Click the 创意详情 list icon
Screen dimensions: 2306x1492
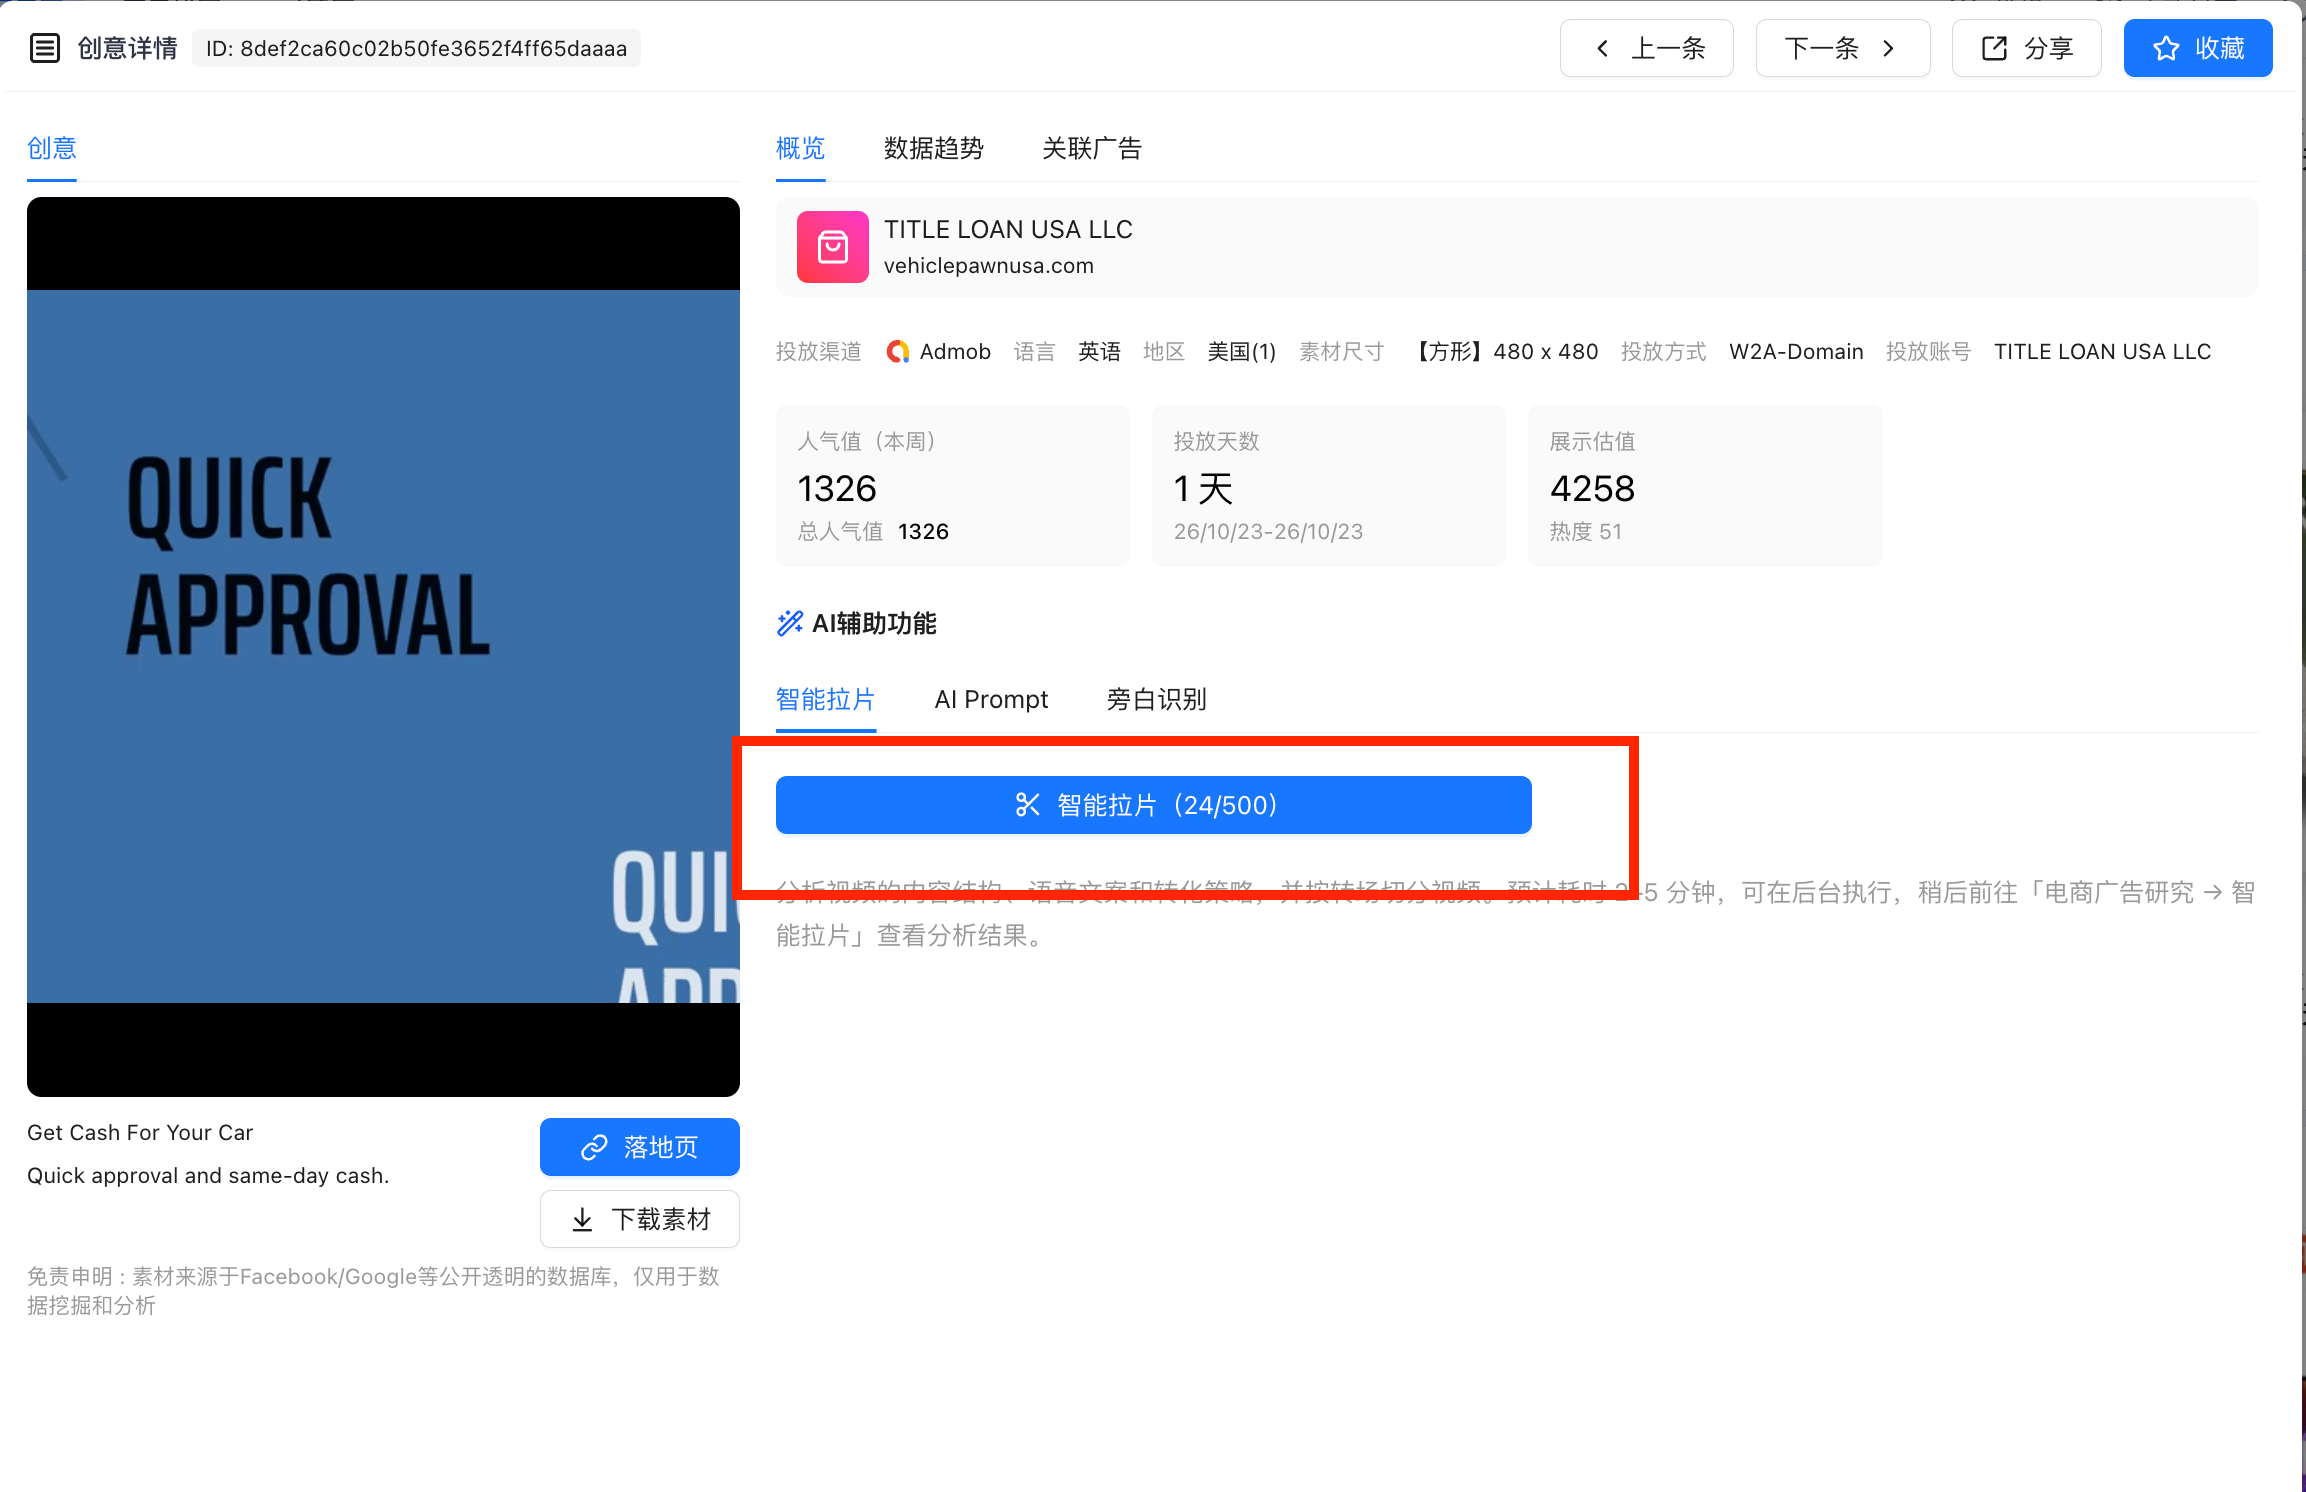point(45,48)
